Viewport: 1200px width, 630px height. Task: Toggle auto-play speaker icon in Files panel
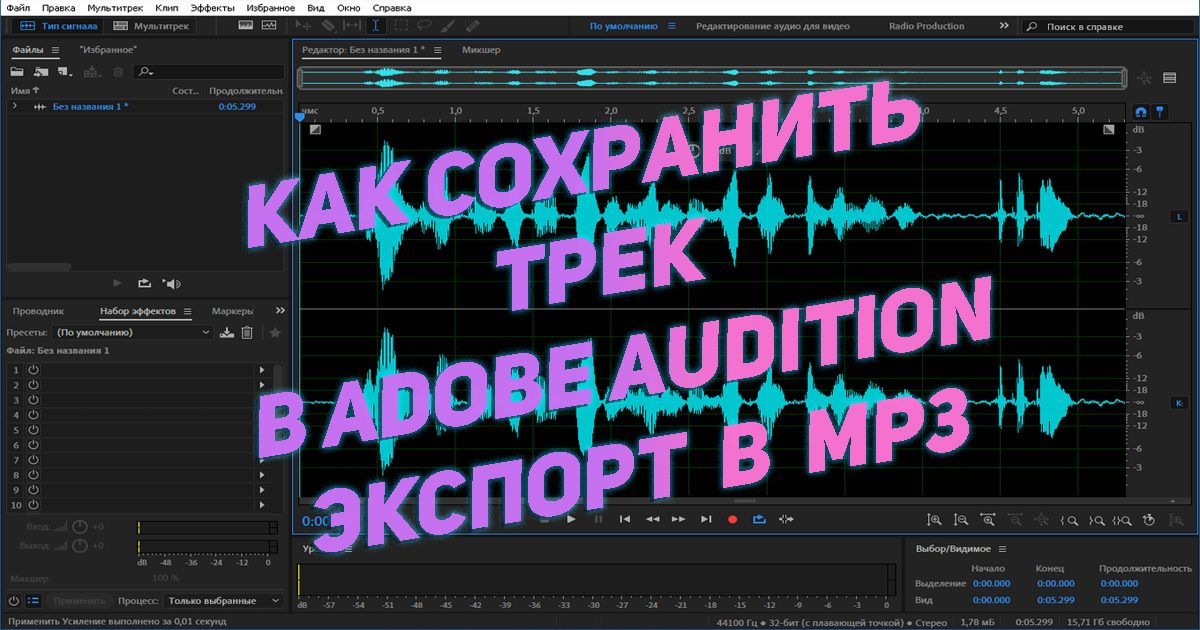[x=171, y=284]
